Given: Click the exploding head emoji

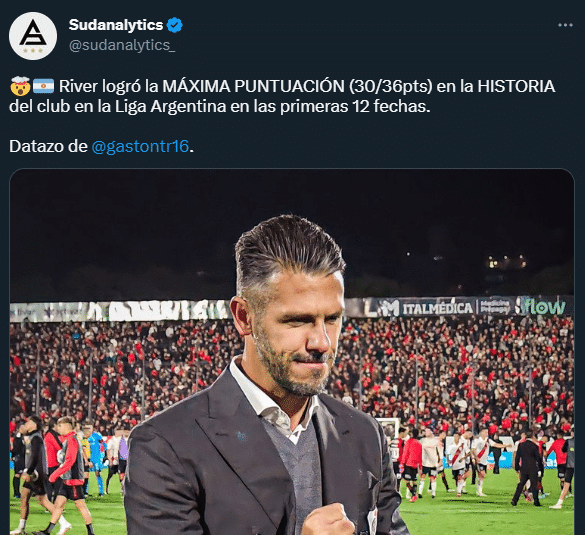Looking at the screenshot, I should point(20,86).
